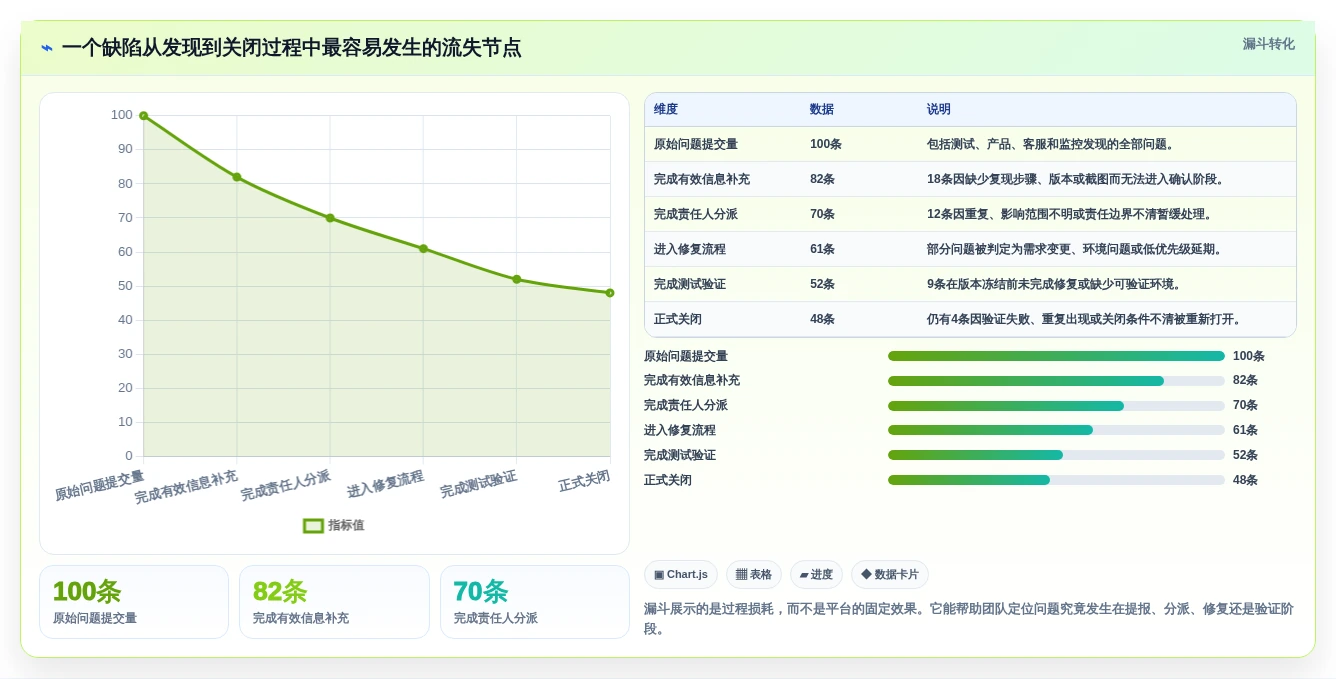This screenshot has width=1336, height=679.
Task: Select the chart data point at 48
Action: tap(610, 293)
